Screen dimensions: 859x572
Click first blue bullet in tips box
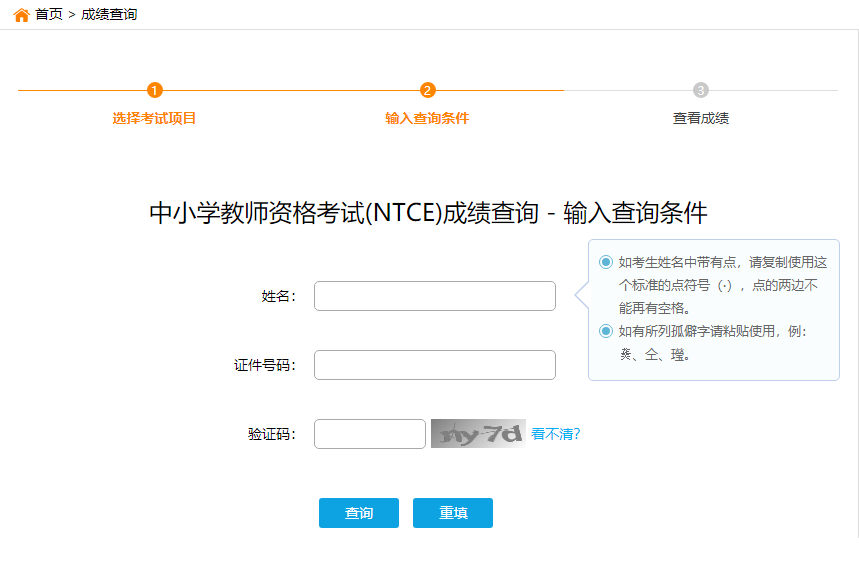pyautogui.click(x=605, y=262)
